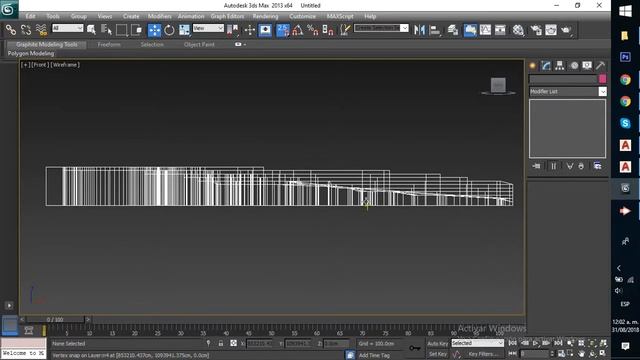Switch to the Freeform ribbon tab

pos(109,44)
